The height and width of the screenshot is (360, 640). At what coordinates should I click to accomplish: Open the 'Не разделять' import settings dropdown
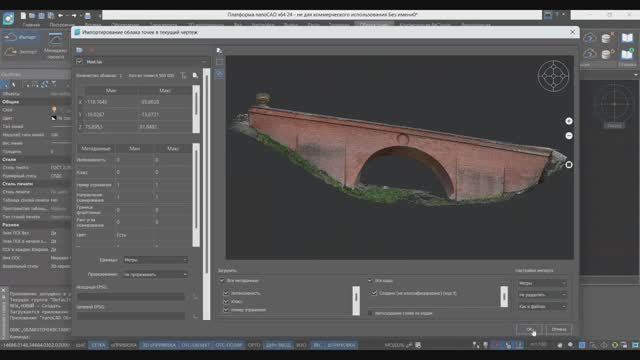(x=542, y=294)
